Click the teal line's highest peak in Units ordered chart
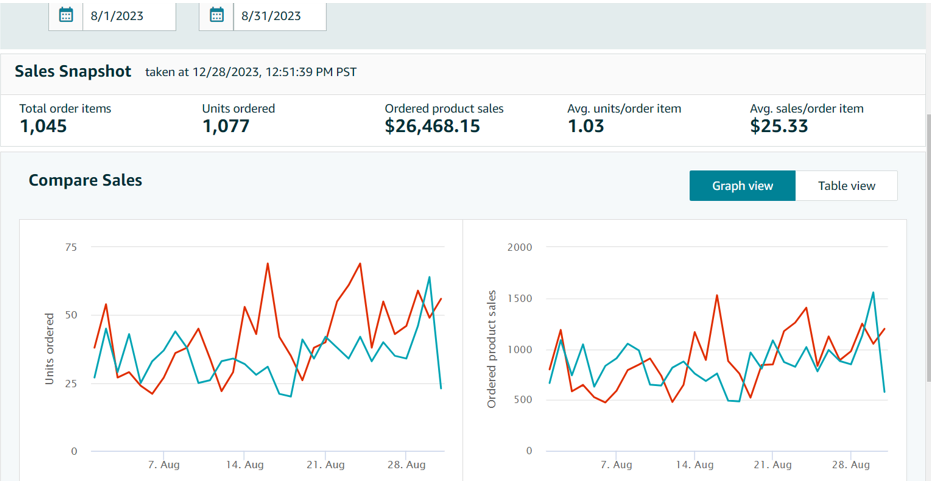This screenshot has height=492, width=931. 429,277
